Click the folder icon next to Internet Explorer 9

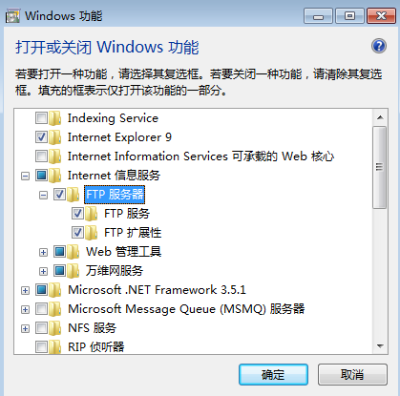click(x=55, y=137)
